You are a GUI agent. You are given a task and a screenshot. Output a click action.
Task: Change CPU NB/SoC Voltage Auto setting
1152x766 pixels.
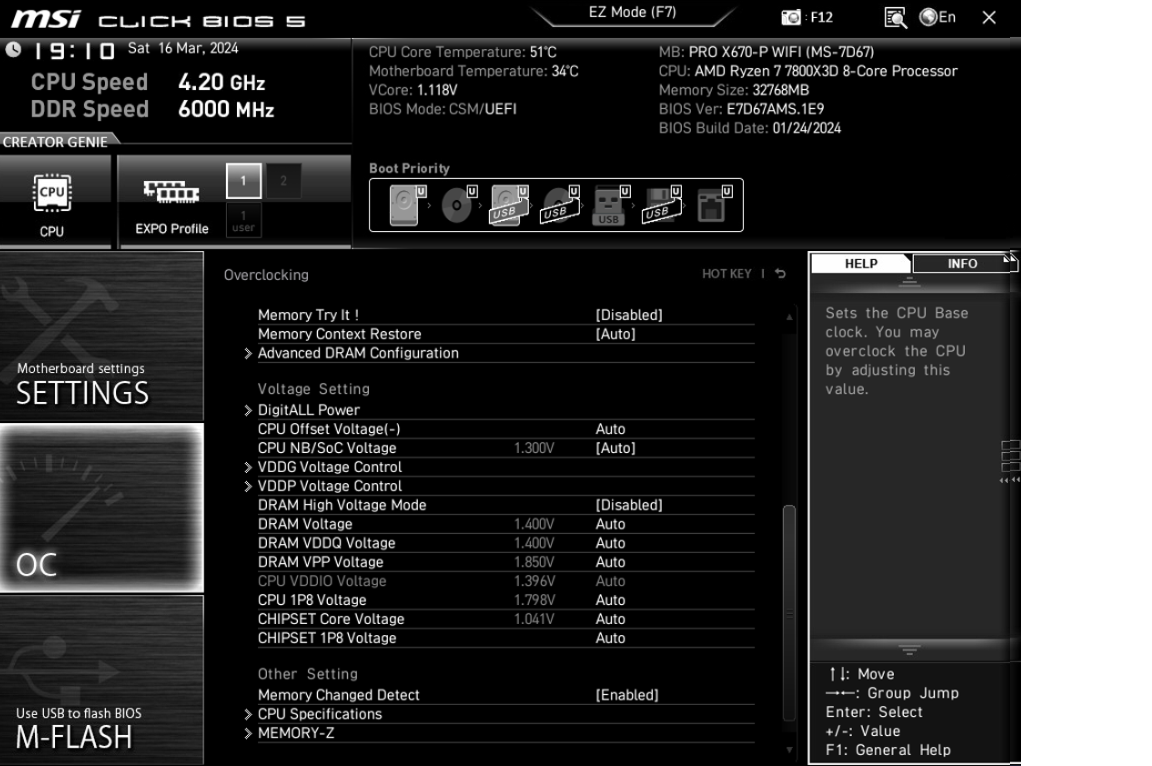pos(615,448)
